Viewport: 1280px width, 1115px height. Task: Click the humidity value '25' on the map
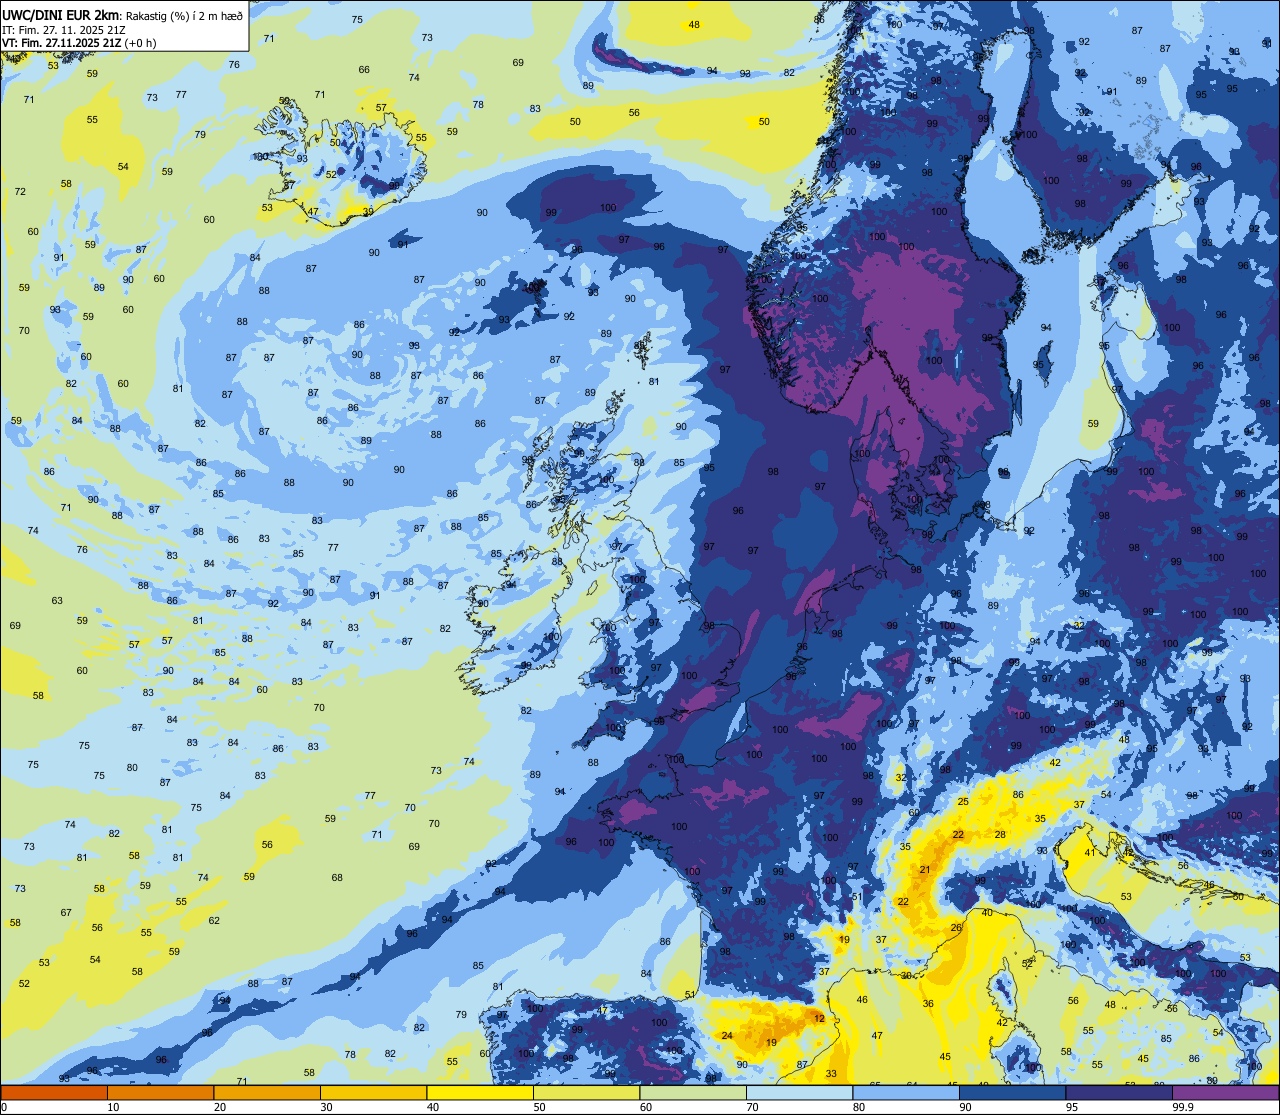[x=963, y=802]
